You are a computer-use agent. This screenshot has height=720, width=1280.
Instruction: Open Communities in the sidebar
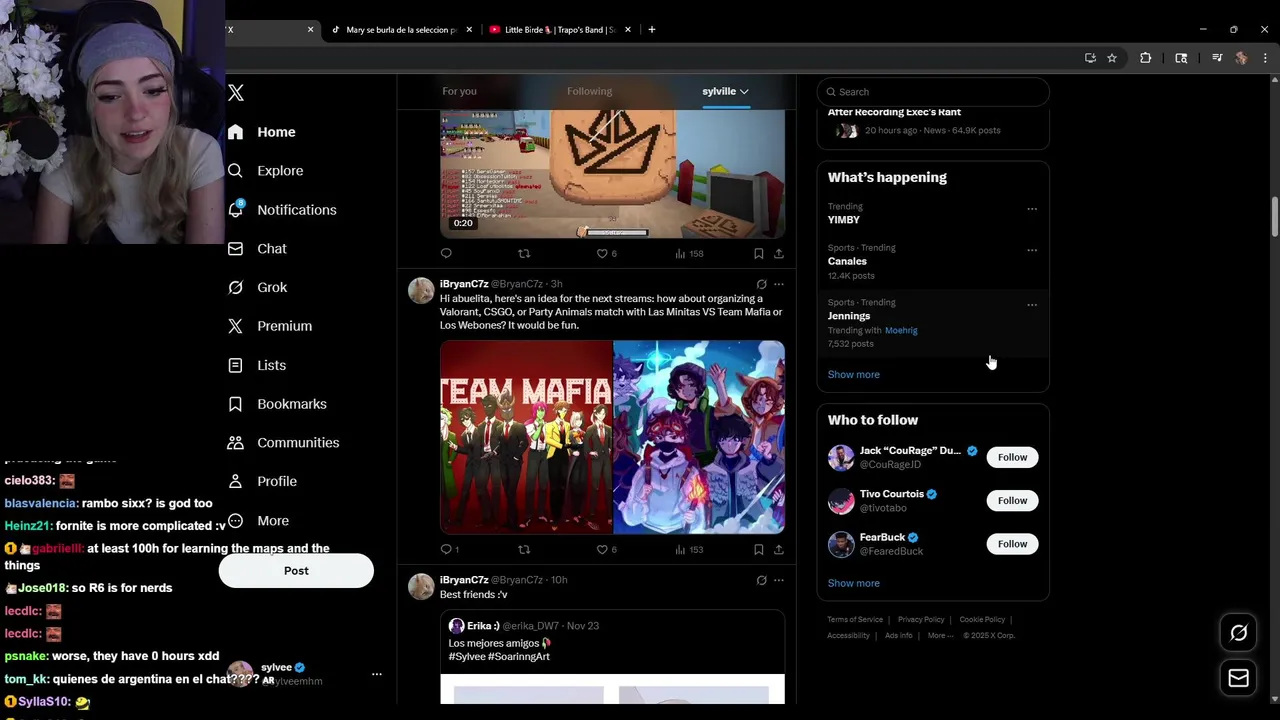click(x=283, y=443)
